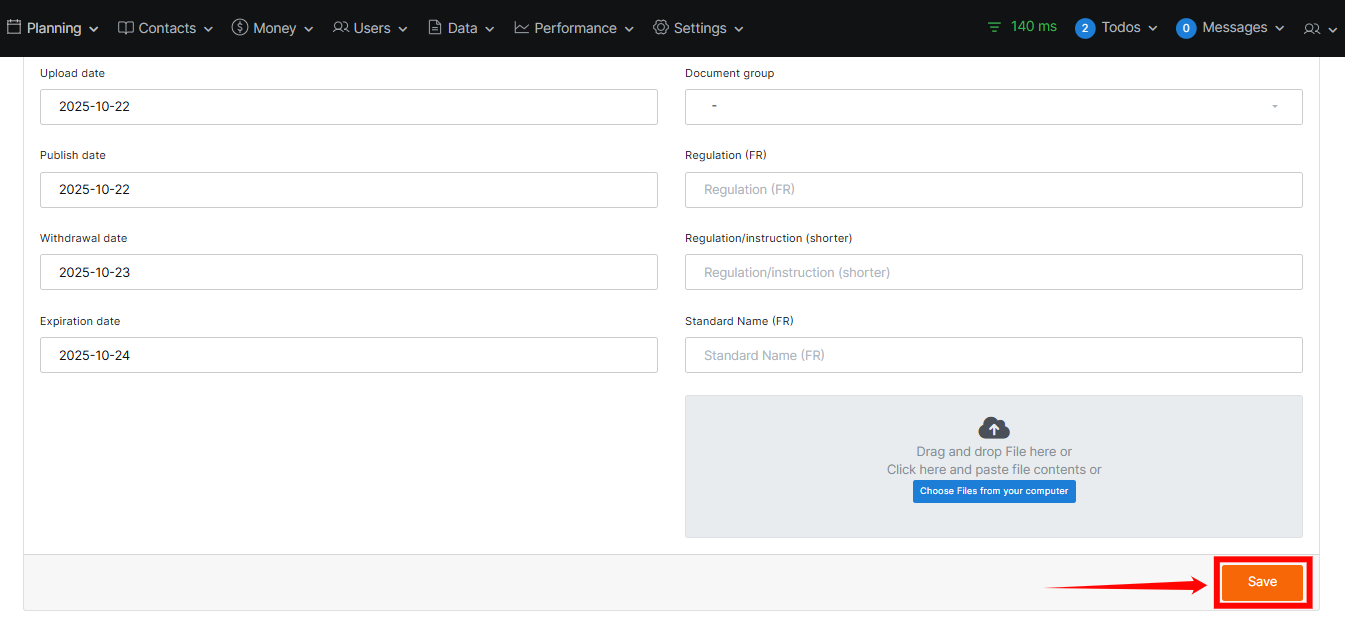This screenshot has height=618, width=1345.
Task: Click the Contacts book icon
Action: (x=126, y=28)
